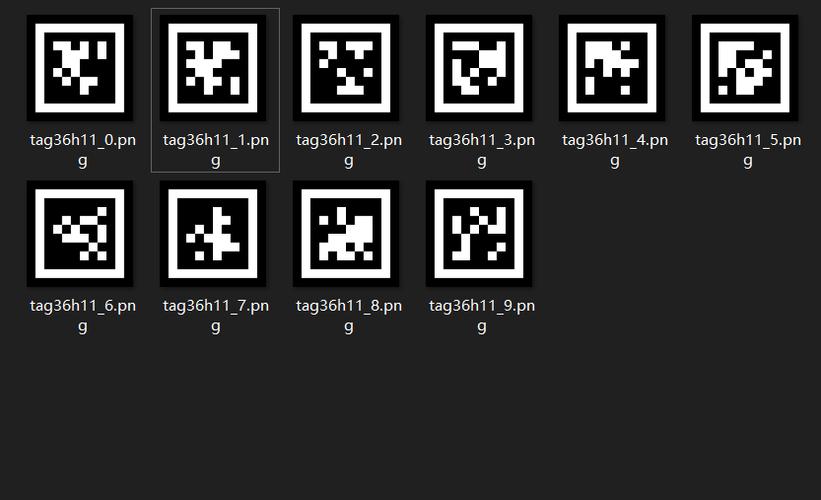The height and width of the screenshot is (500, 821).
Task: Click the tag36h11_9.png filename text
Action: click(482, 316)
